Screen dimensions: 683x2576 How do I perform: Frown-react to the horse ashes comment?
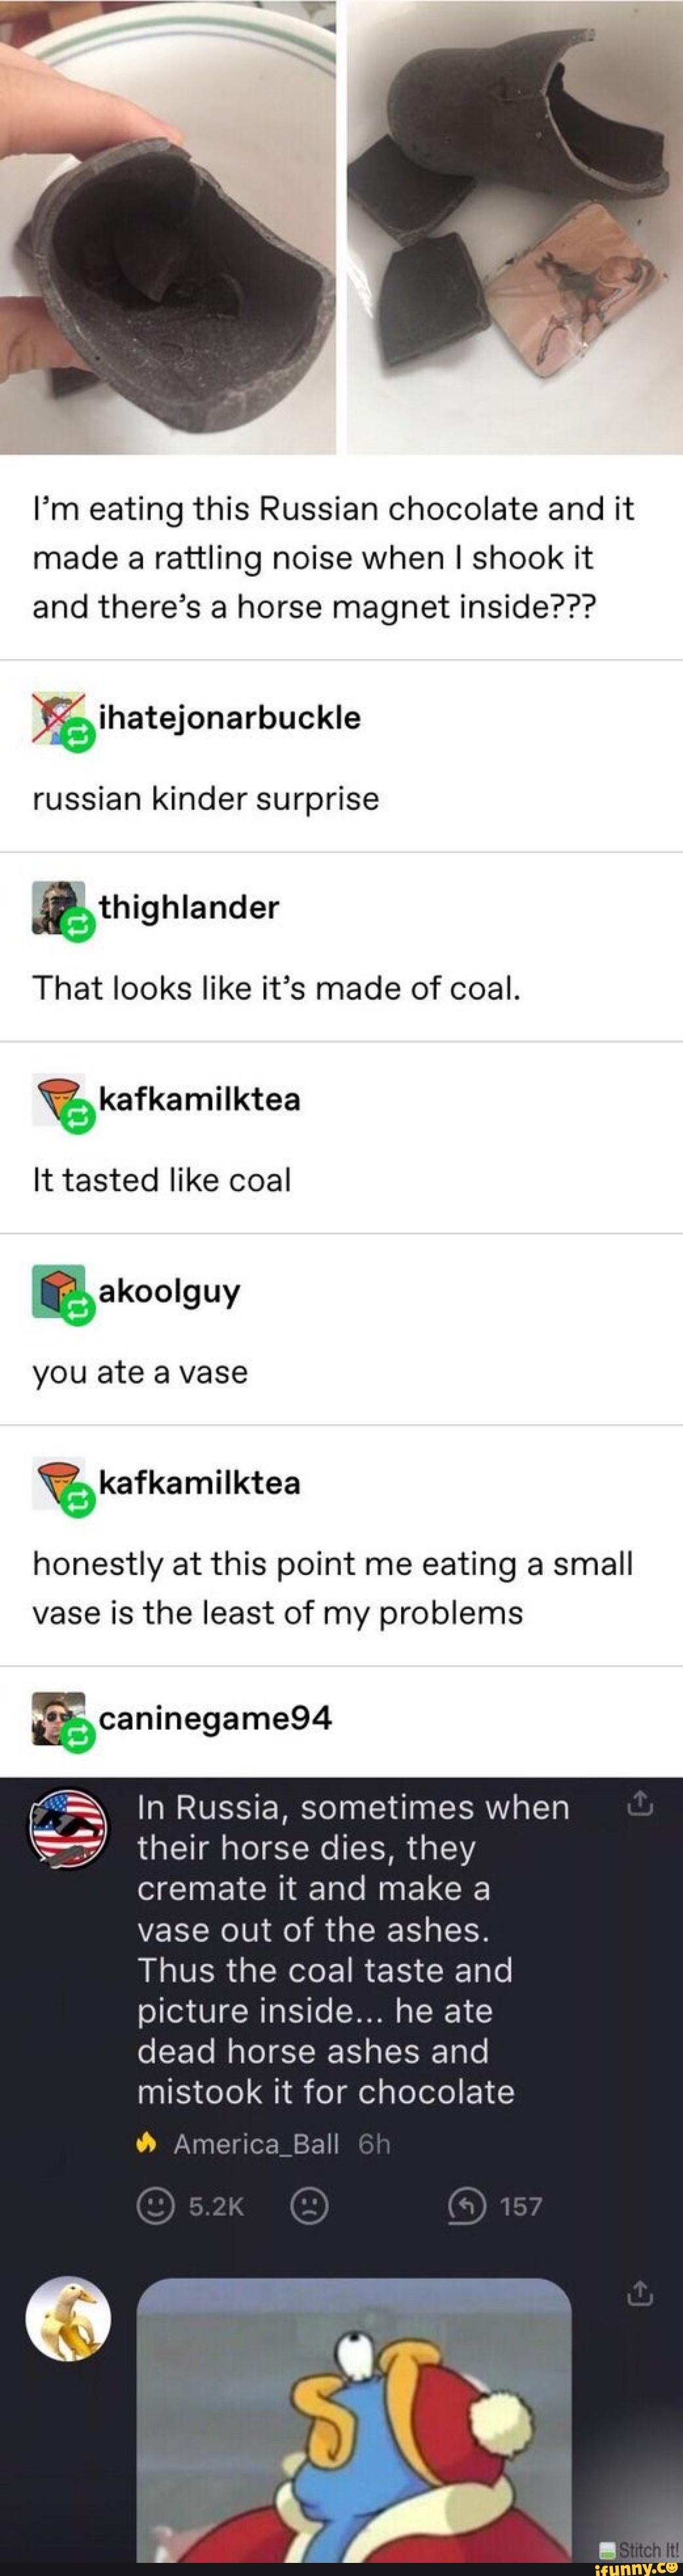coord(309,2207)
